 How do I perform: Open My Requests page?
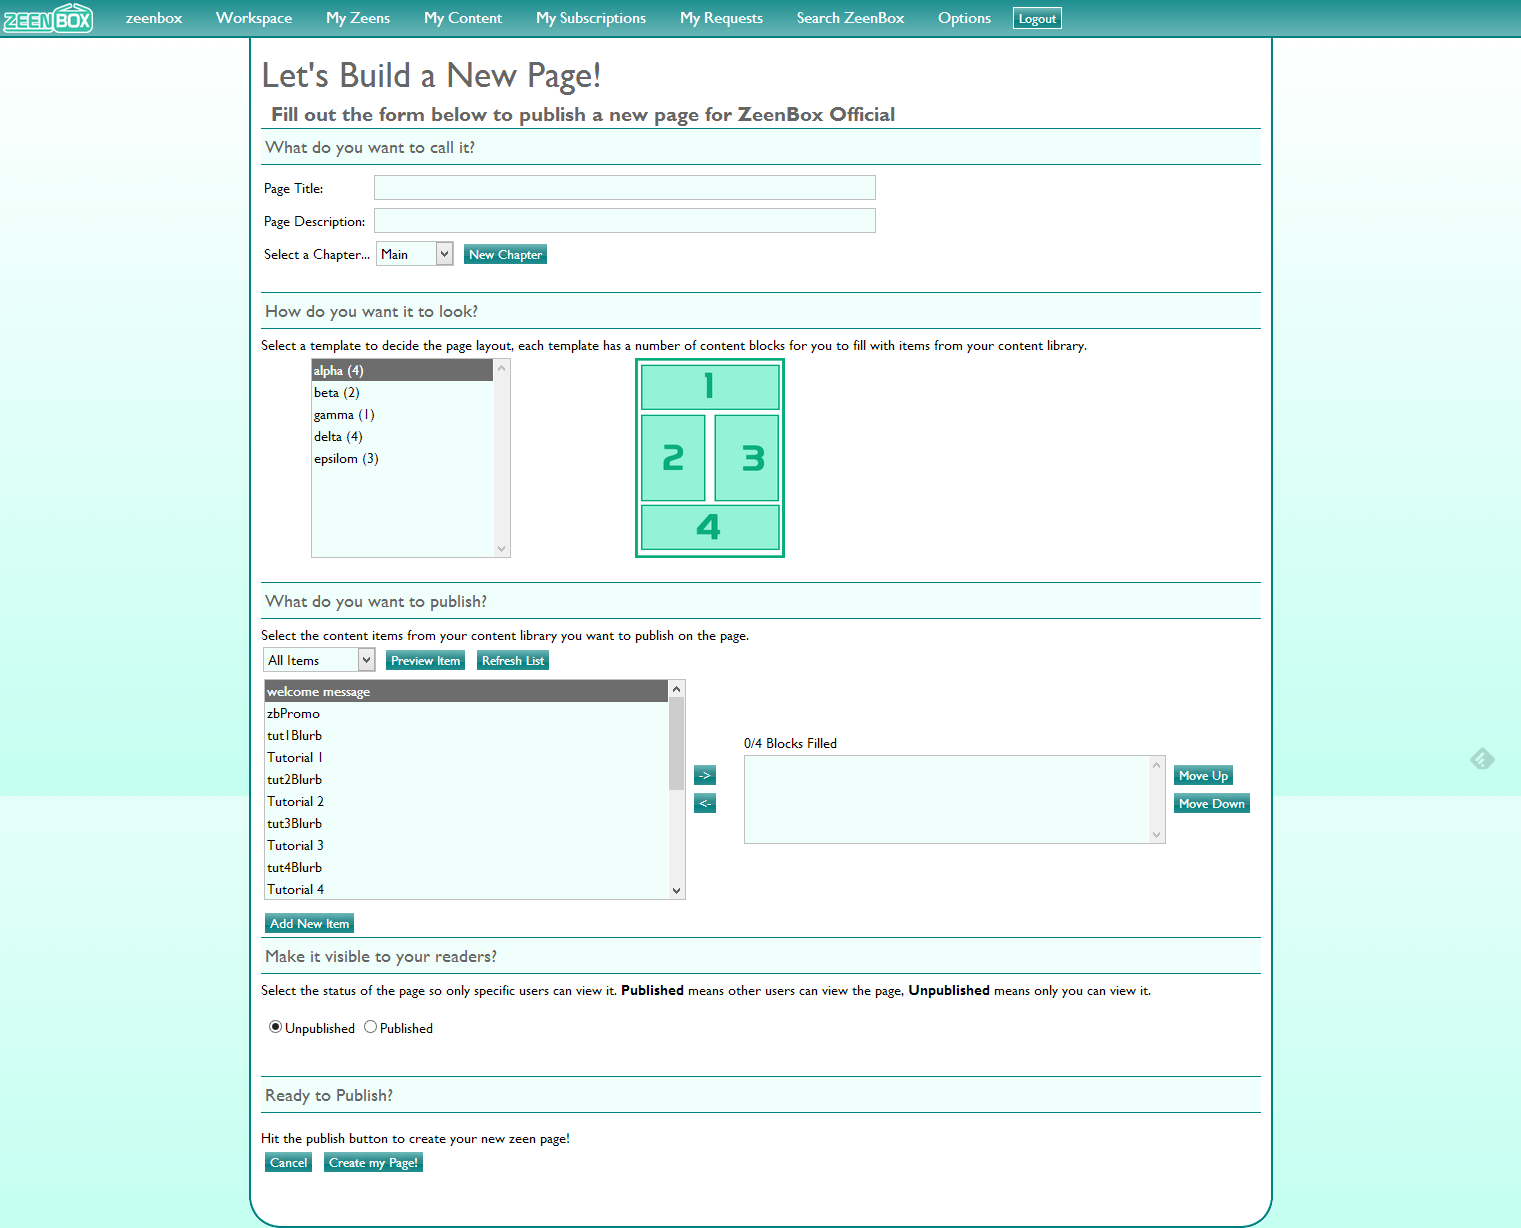pos(721,18)
